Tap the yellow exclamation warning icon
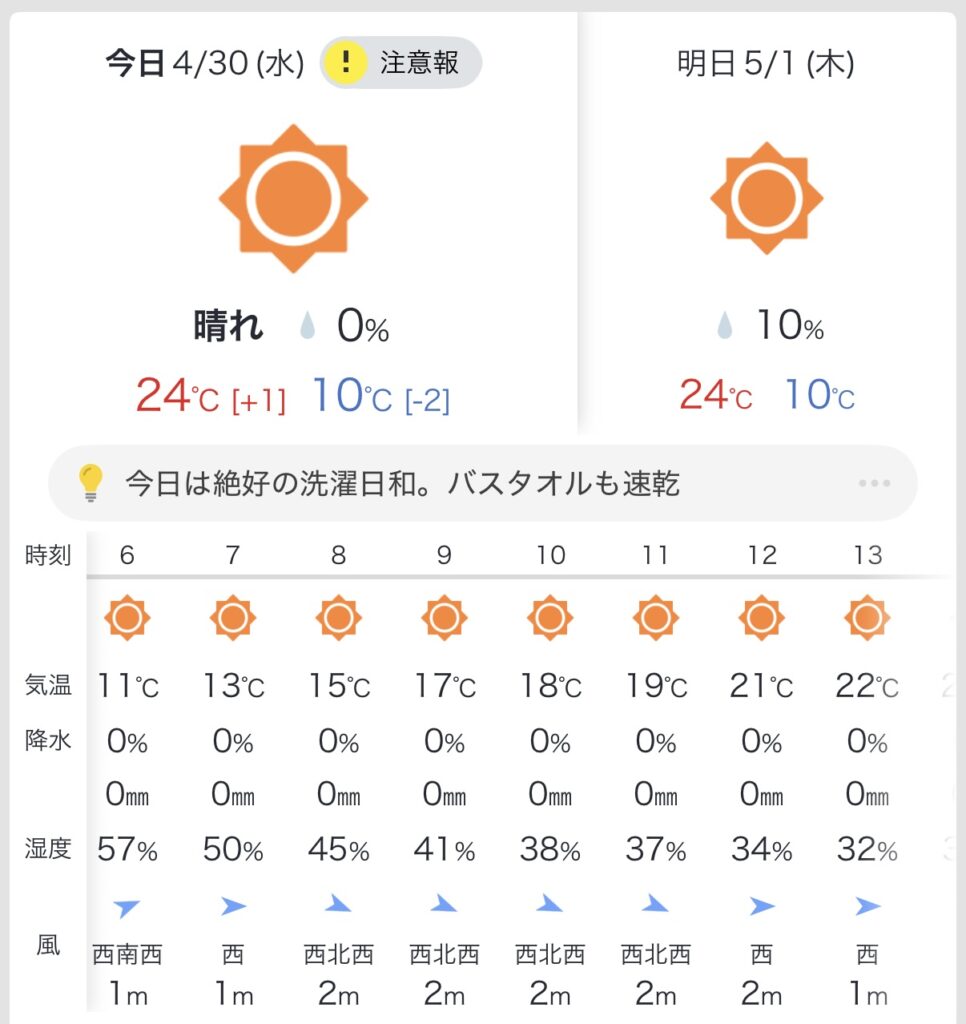 (x=345, y=63)
